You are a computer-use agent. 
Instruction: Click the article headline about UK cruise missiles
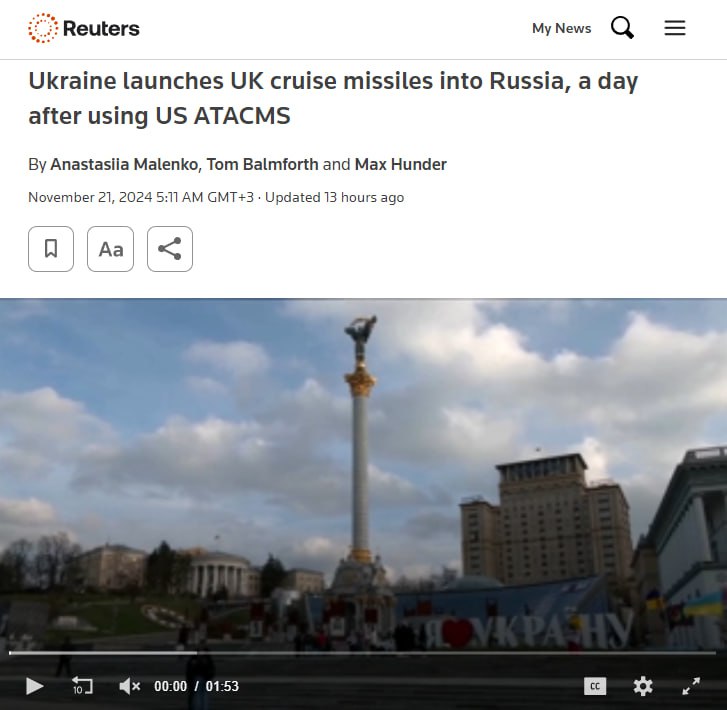[333, 98]
